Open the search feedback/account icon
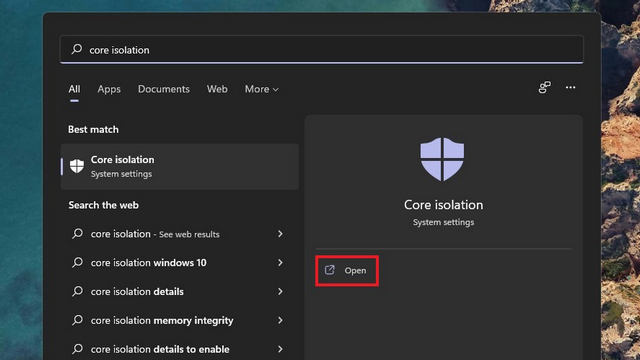Viewport: 640px width, 360px height. [544, 87]
